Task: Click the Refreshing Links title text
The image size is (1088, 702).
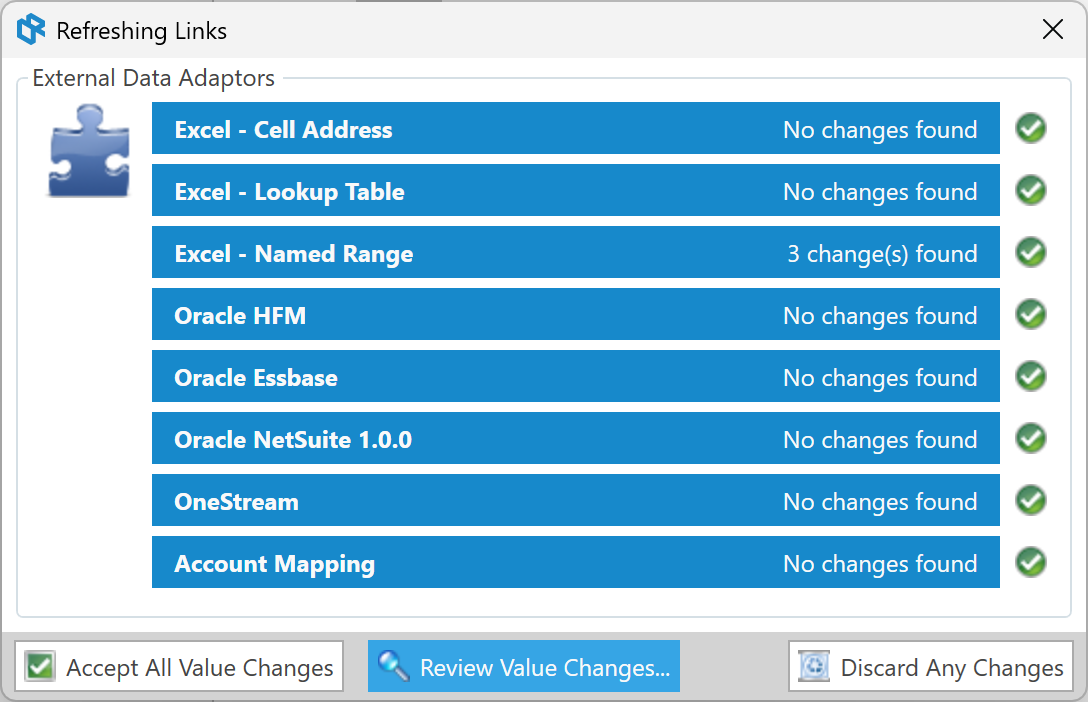Action: click(142, 31)
